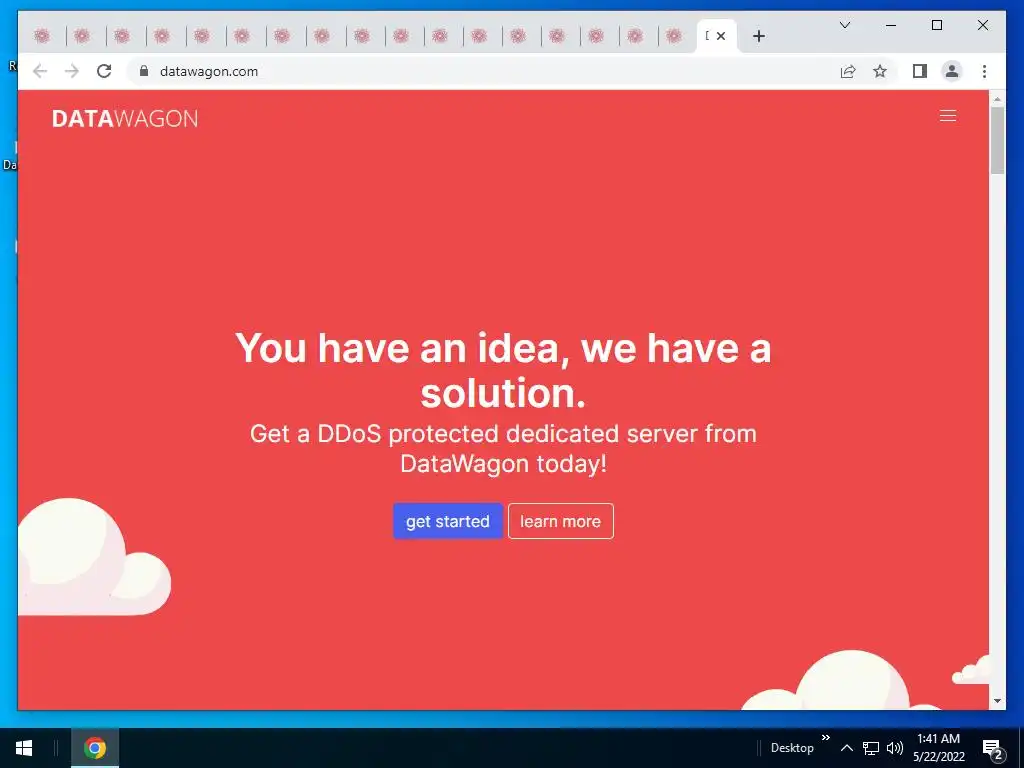
Task: Click the forward navigation arrow
Action: (x=72, y=71)
